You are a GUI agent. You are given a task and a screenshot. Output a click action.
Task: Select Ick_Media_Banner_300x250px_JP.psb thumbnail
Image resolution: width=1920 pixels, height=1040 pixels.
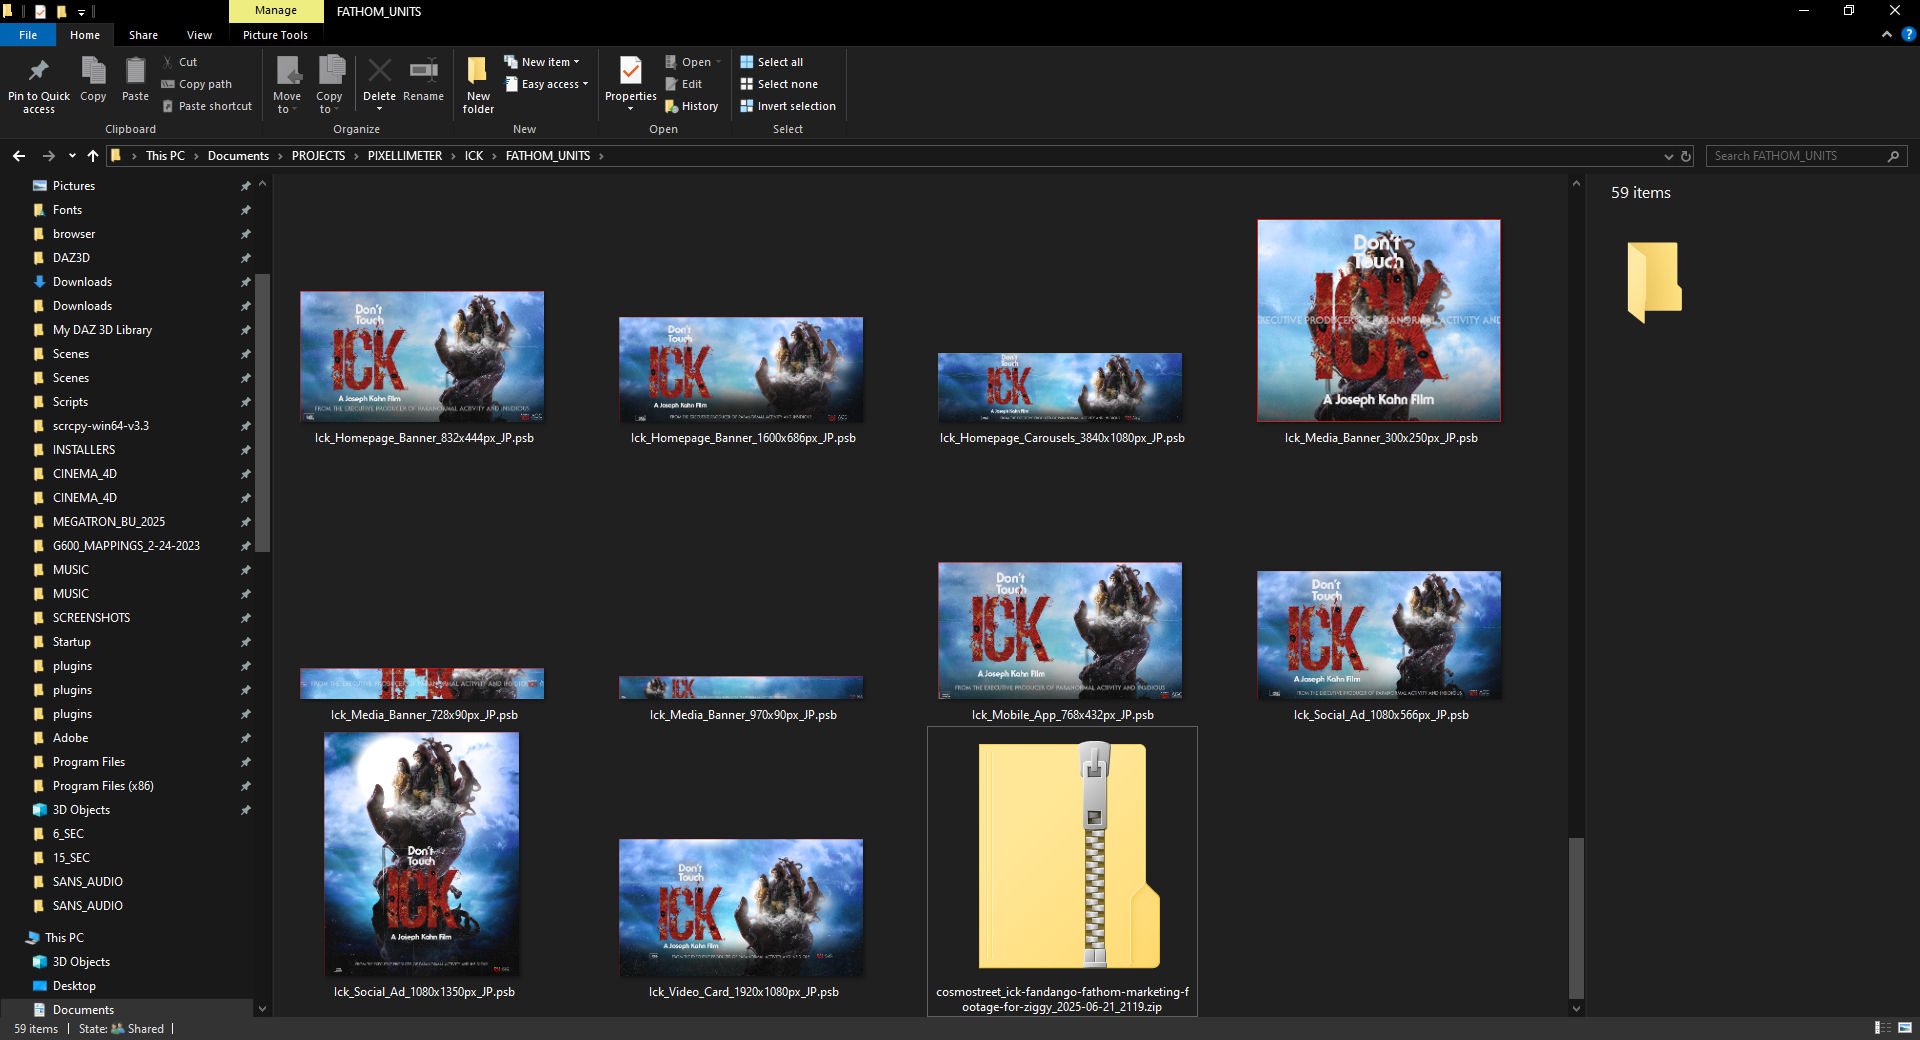(1379, 320)
